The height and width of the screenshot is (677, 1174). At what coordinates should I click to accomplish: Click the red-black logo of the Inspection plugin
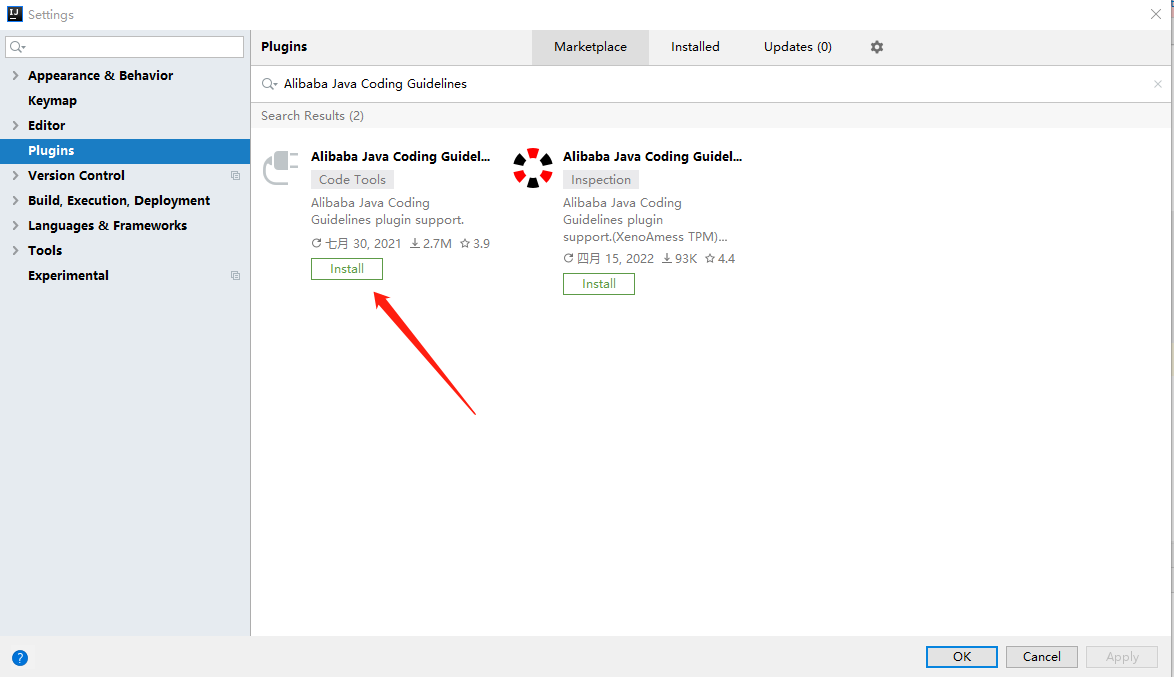pyautogui.click(x=533, y=168)
